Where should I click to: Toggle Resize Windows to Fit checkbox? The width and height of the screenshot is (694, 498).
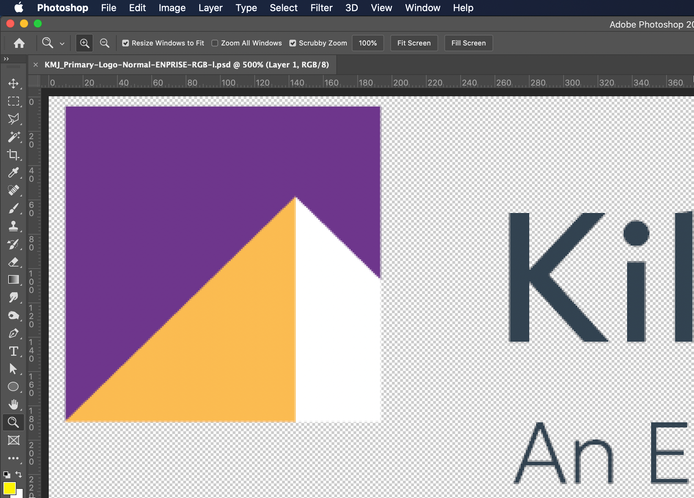[x=126, y=43]
